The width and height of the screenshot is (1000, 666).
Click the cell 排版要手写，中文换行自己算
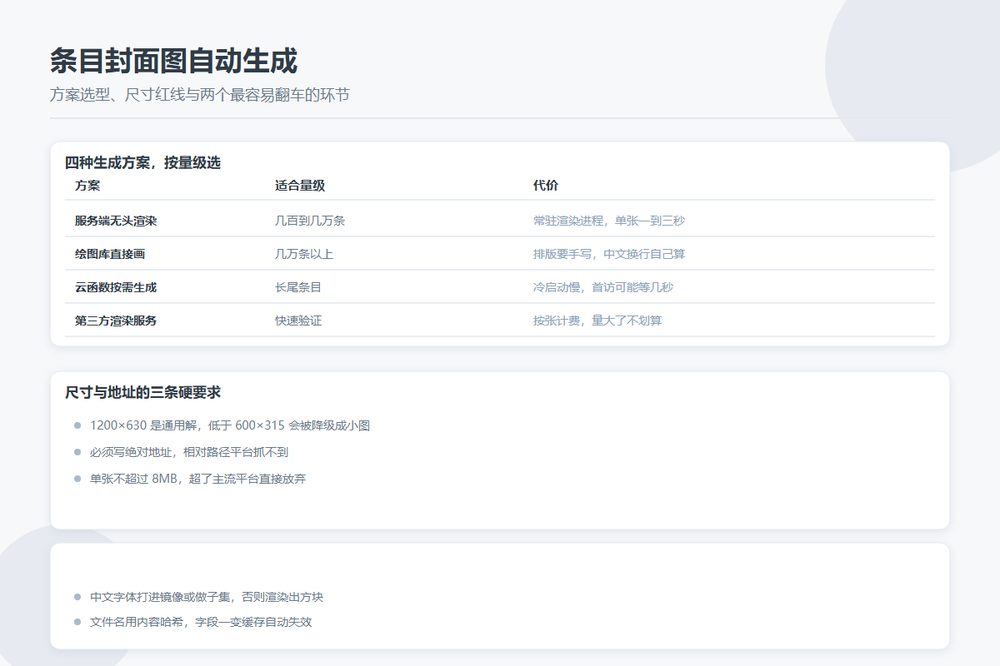pyautogui.click(x=609, y=254)
